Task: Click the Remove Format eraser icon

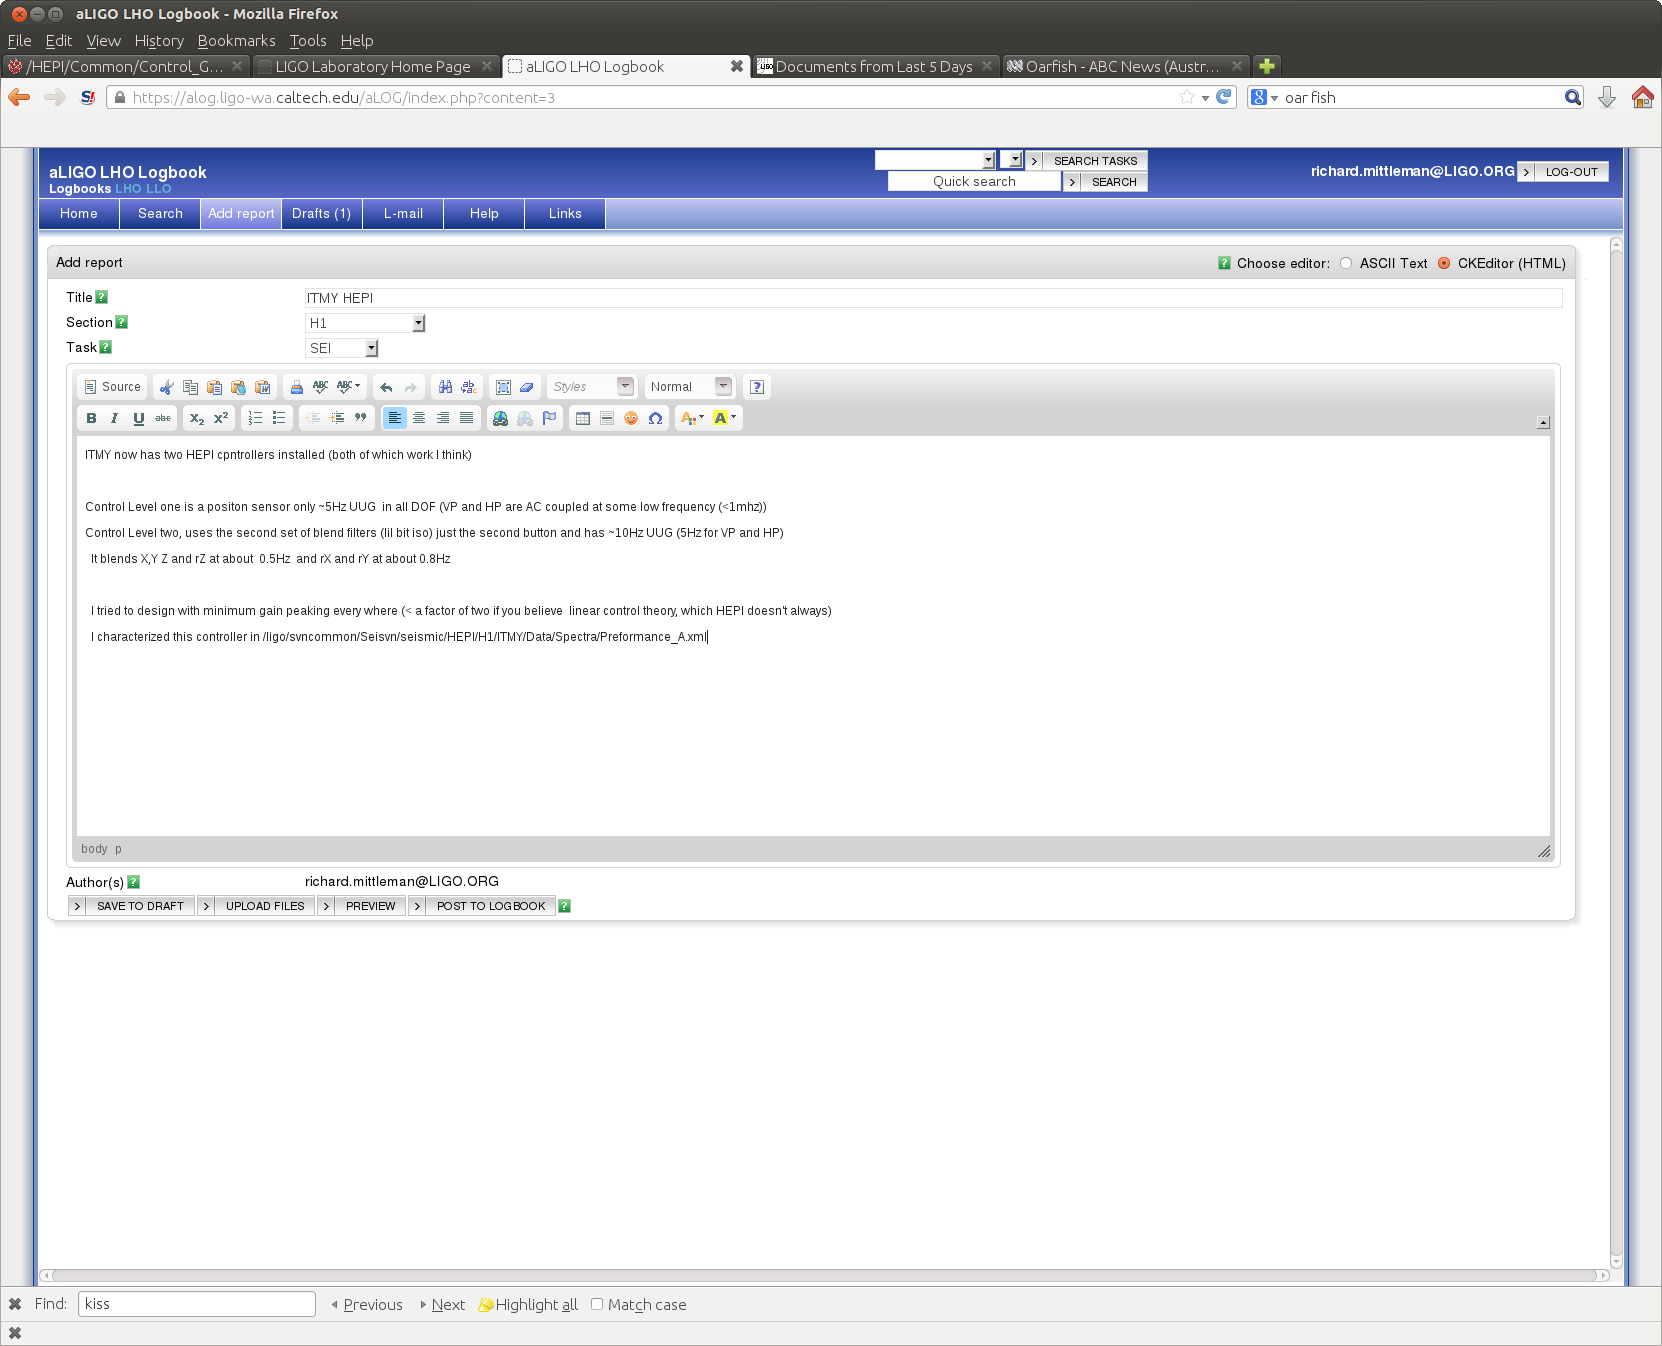Action: pyautogui.click(x=527, y=387)
